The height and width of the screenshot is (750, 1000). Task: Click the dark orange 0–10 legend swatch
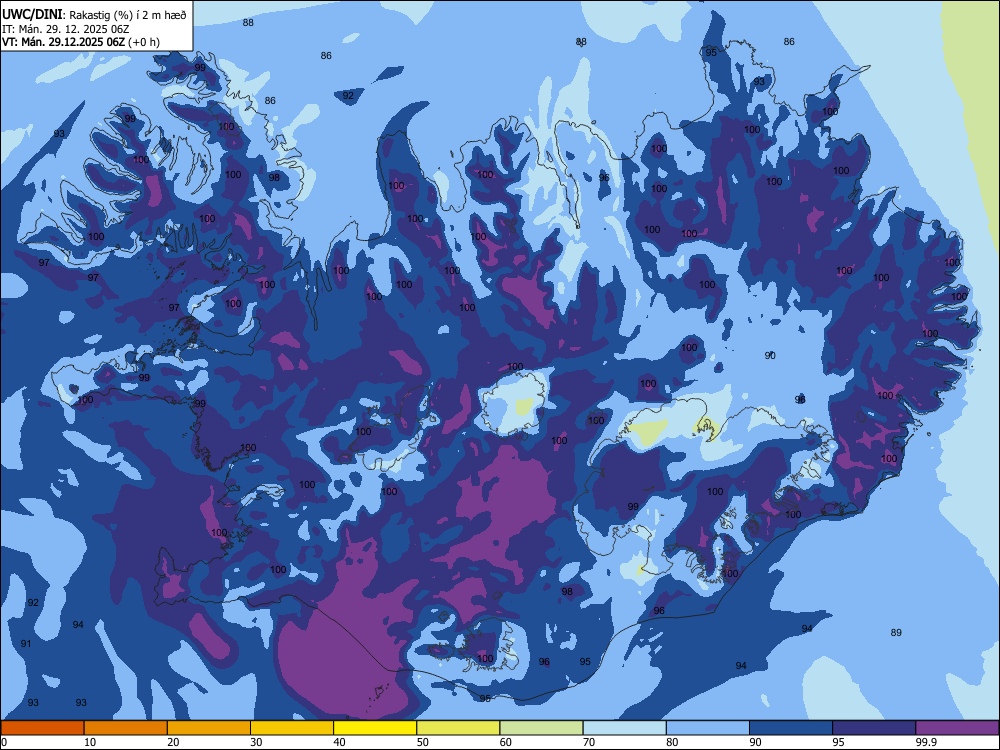click(42, 728)
